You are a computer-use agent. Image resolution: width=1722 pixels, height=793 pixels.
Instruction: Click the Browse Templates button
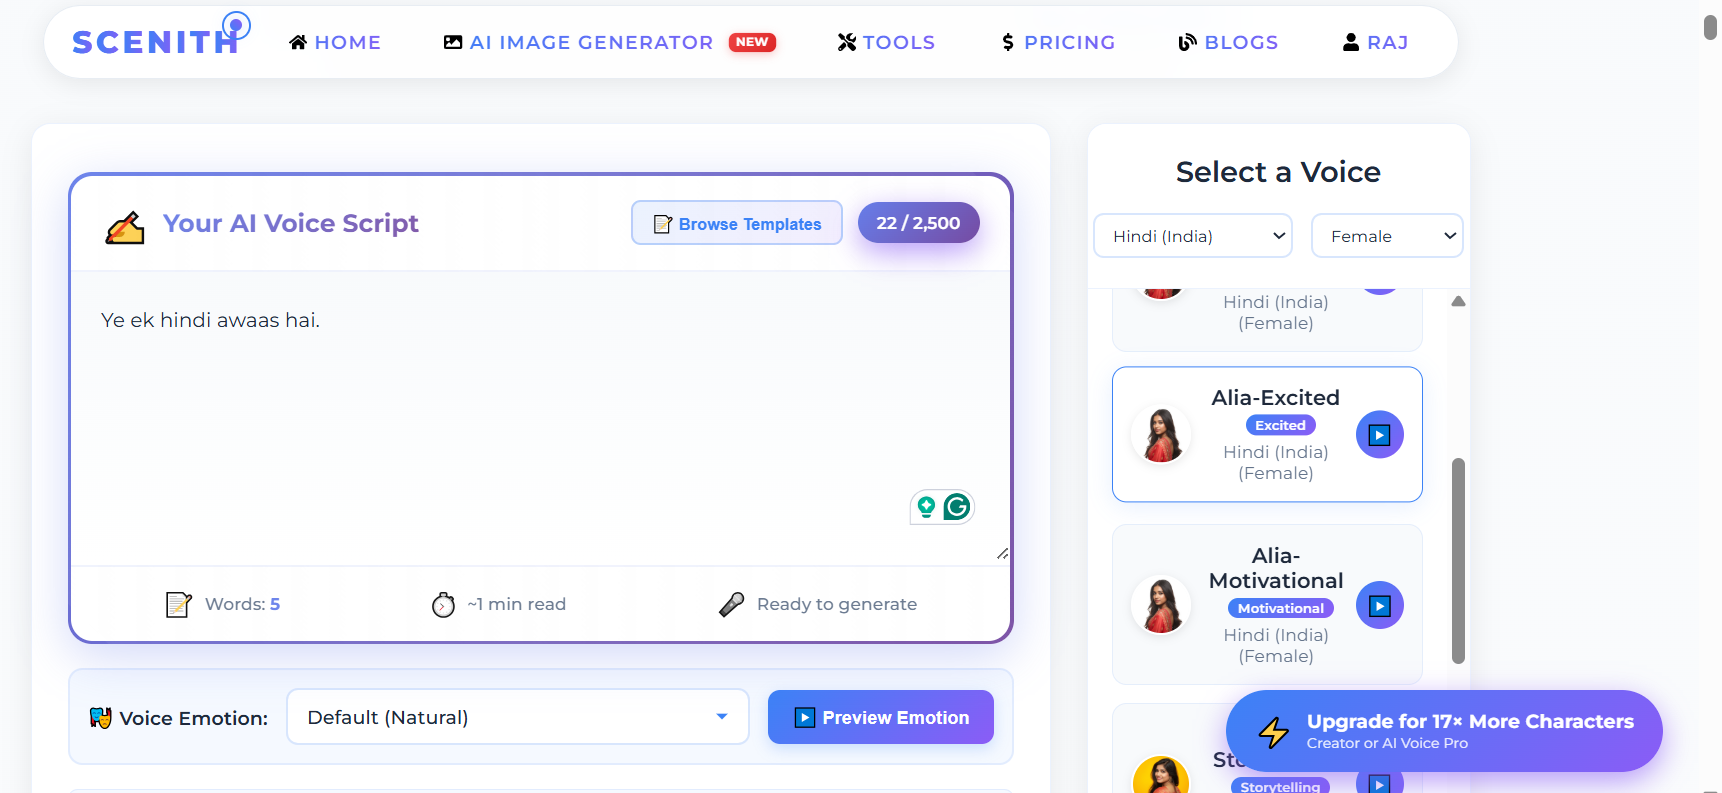736,223
